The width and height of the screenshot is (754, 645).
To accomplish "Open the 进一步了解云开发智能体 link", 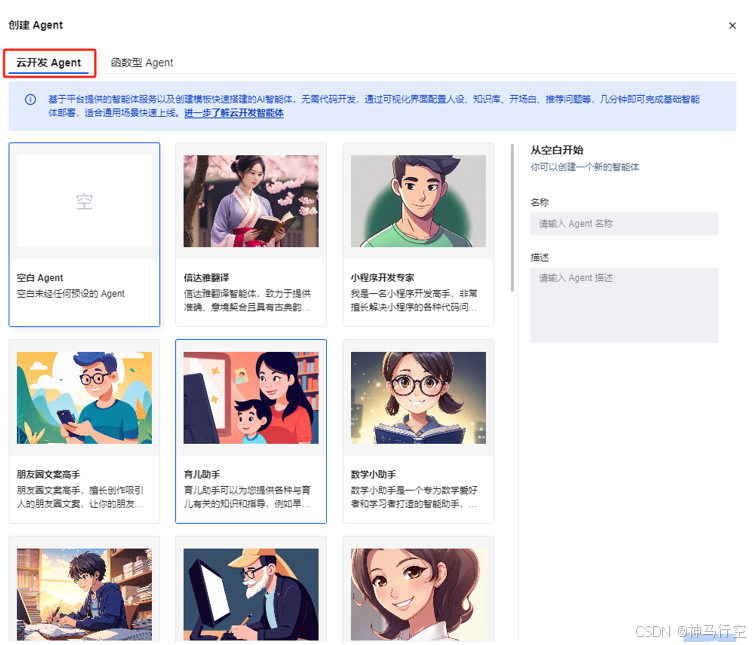I will point(234,113).
